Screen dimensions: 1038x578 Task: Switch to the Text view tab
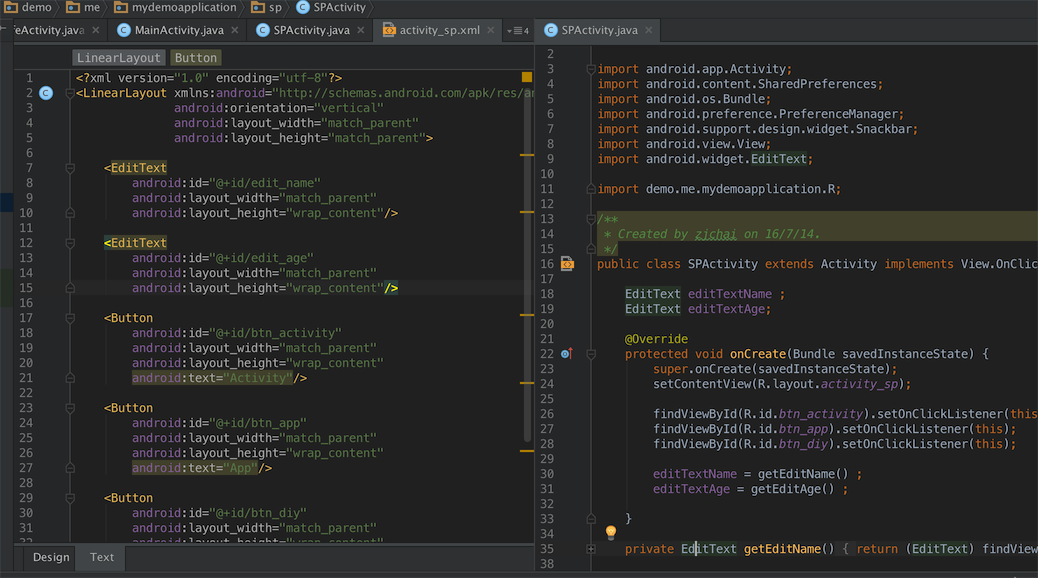102,557
